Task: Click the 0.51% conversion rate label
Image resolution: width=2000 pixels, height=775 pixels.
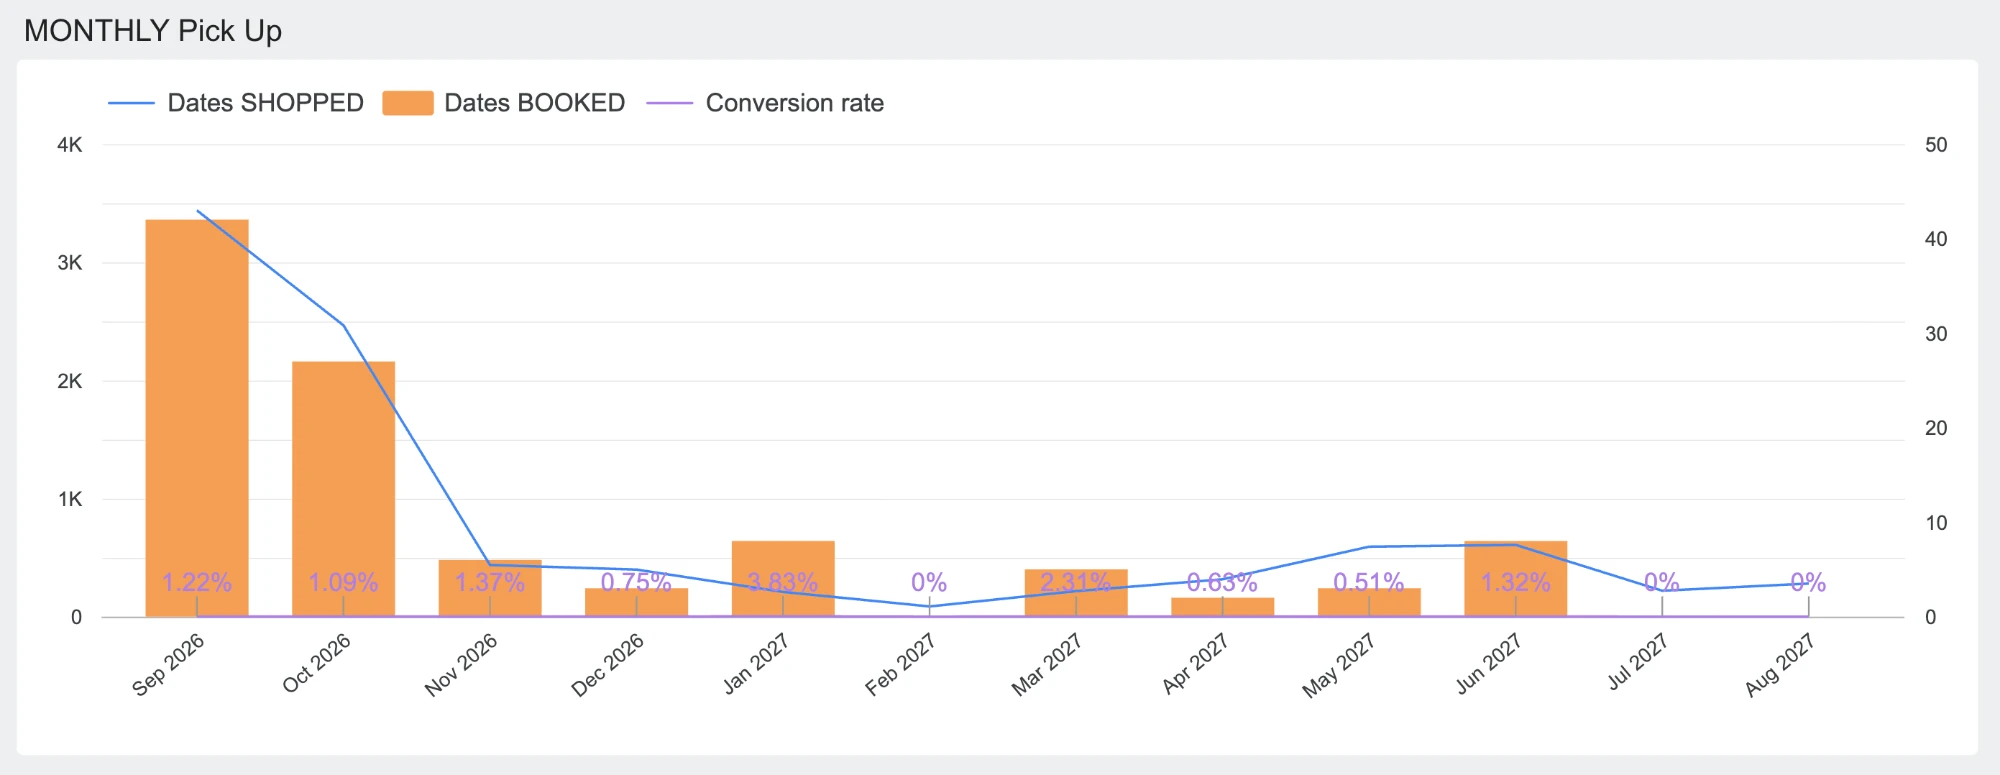Action: point(1369,582)
